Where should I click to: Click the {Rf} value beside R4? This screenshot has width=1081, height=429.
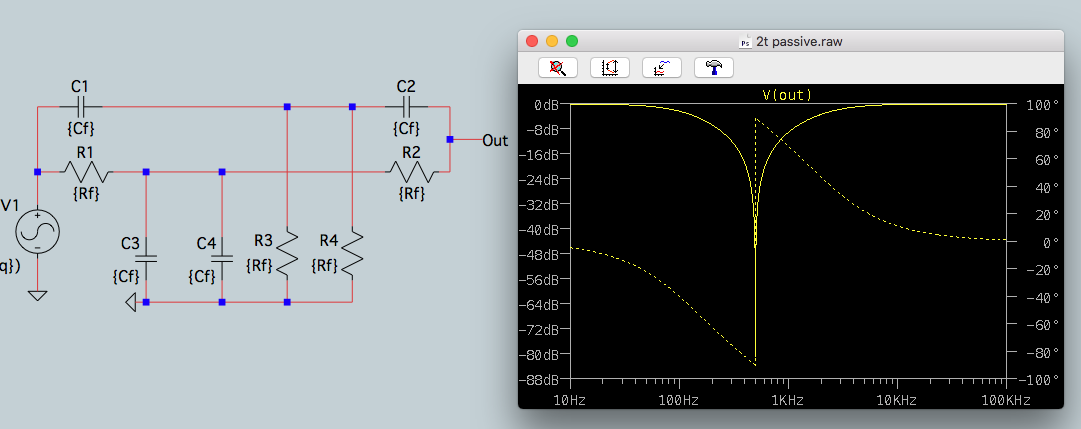325,265
